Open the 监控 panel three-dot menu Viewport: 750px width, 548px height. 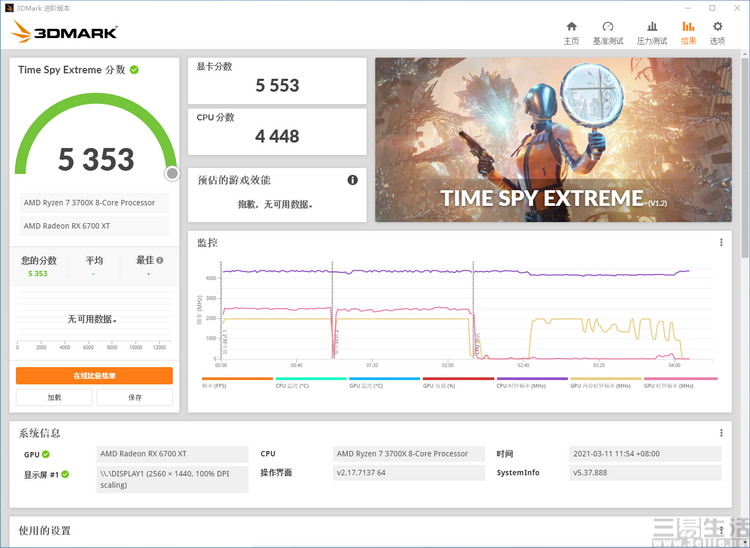click(x=721, y=242)
